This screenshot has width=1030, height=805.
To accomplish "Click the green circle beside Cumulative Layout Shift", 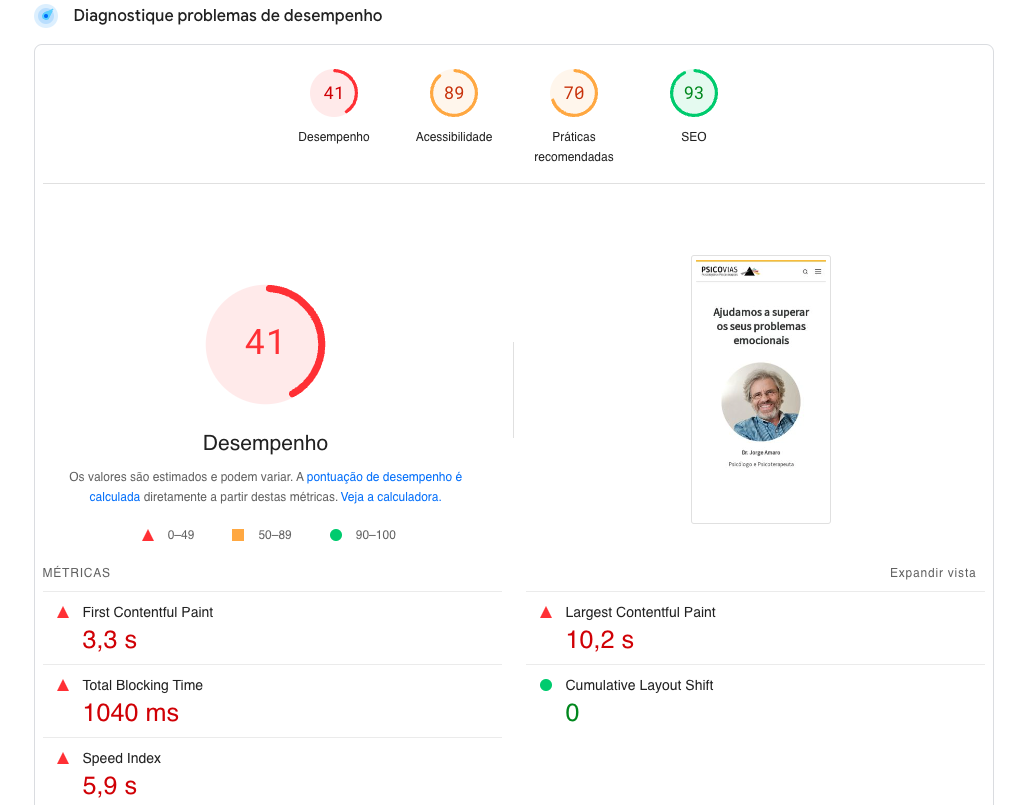I will pyautogui.click(x=546, y=685).
